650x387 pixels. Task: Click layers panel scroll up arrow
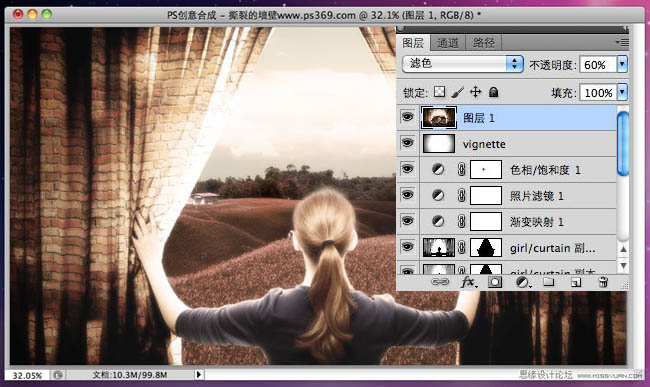(x=623, y=249)
